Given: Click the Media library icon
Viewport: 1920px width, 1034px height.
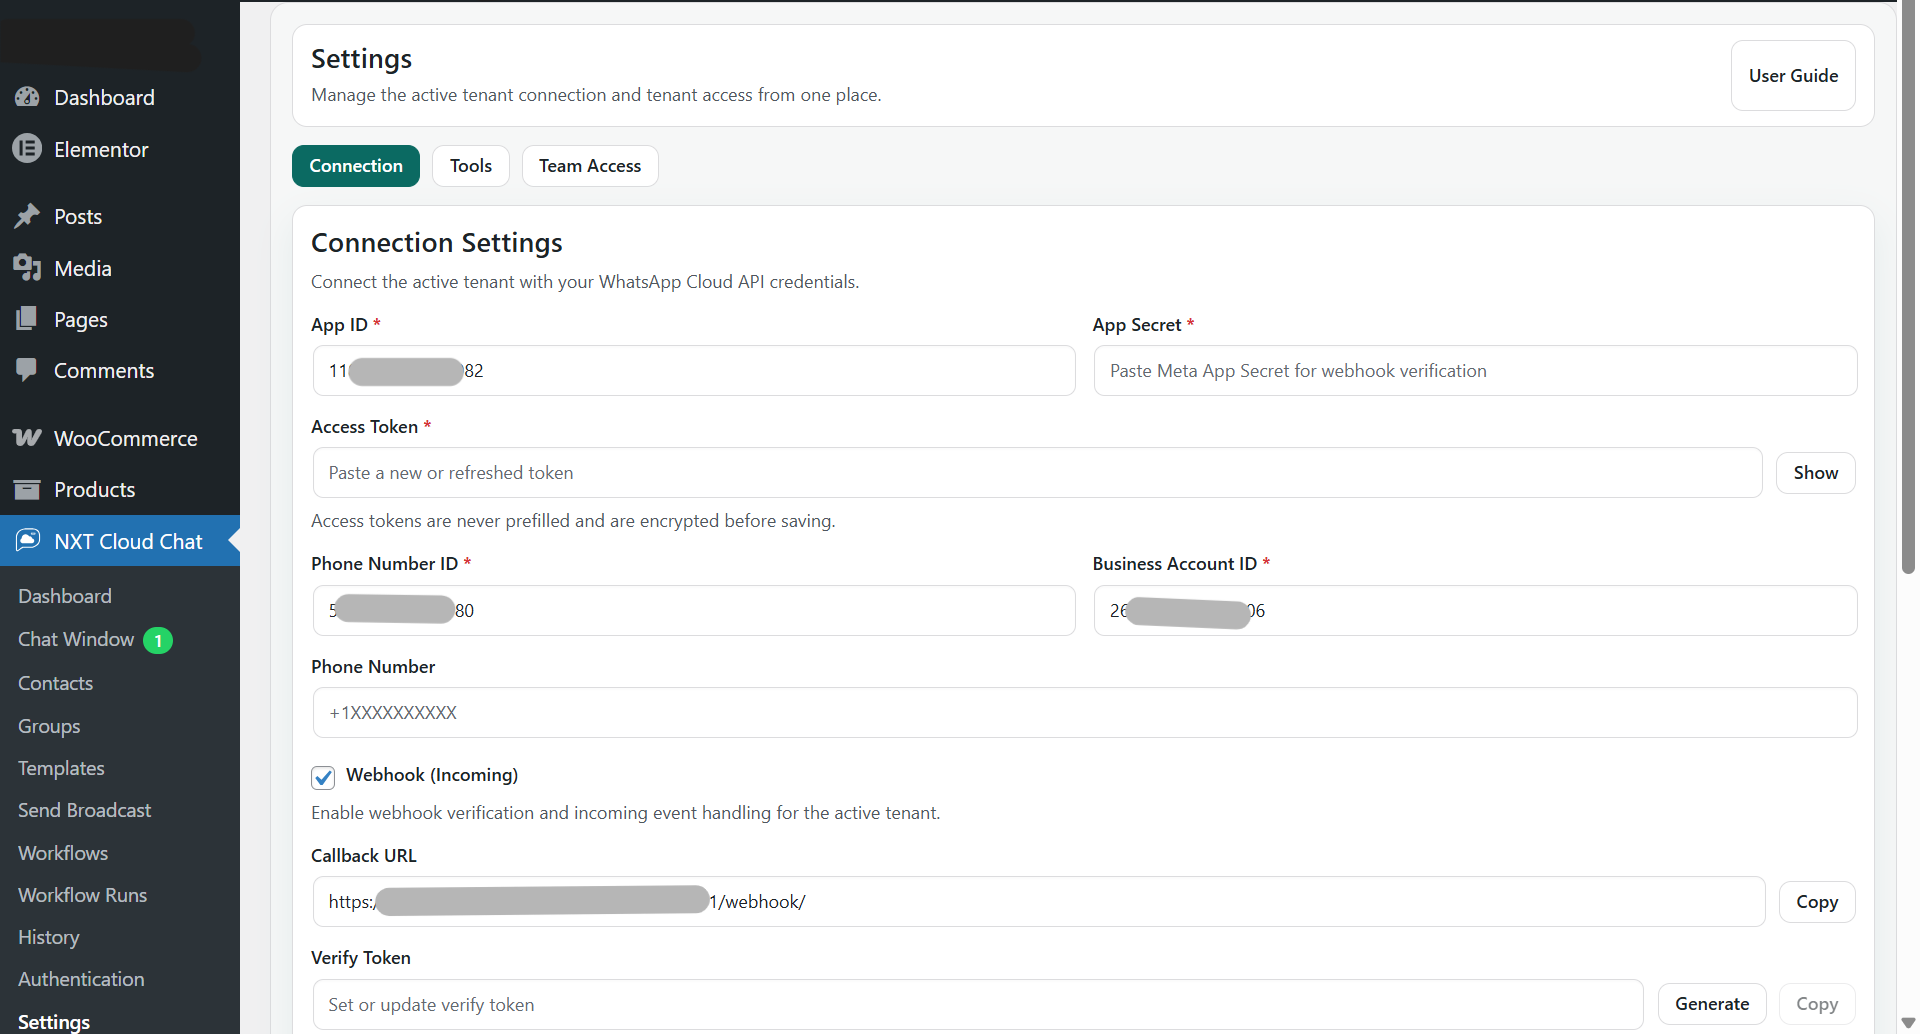Looking at the screenshot, I should click(x=27, y=268).
